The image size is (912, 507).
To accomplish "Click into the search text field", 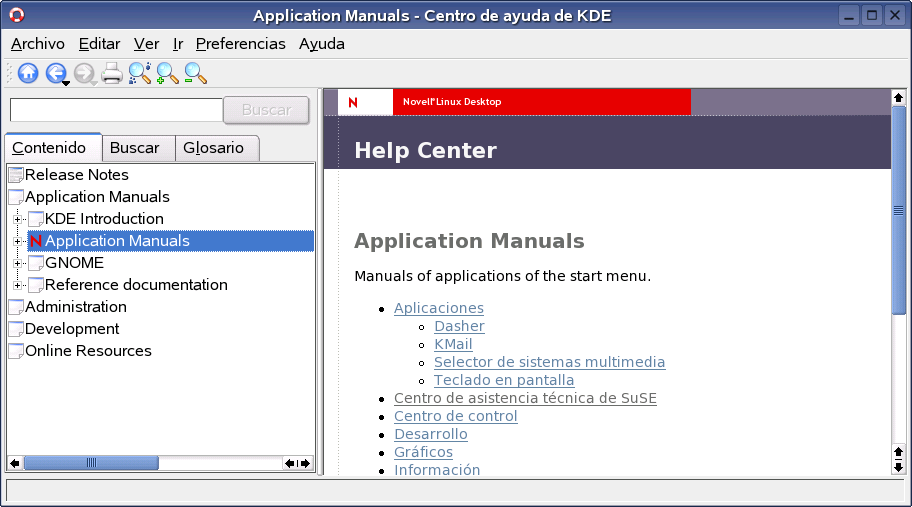I will [x=116, y=110].
